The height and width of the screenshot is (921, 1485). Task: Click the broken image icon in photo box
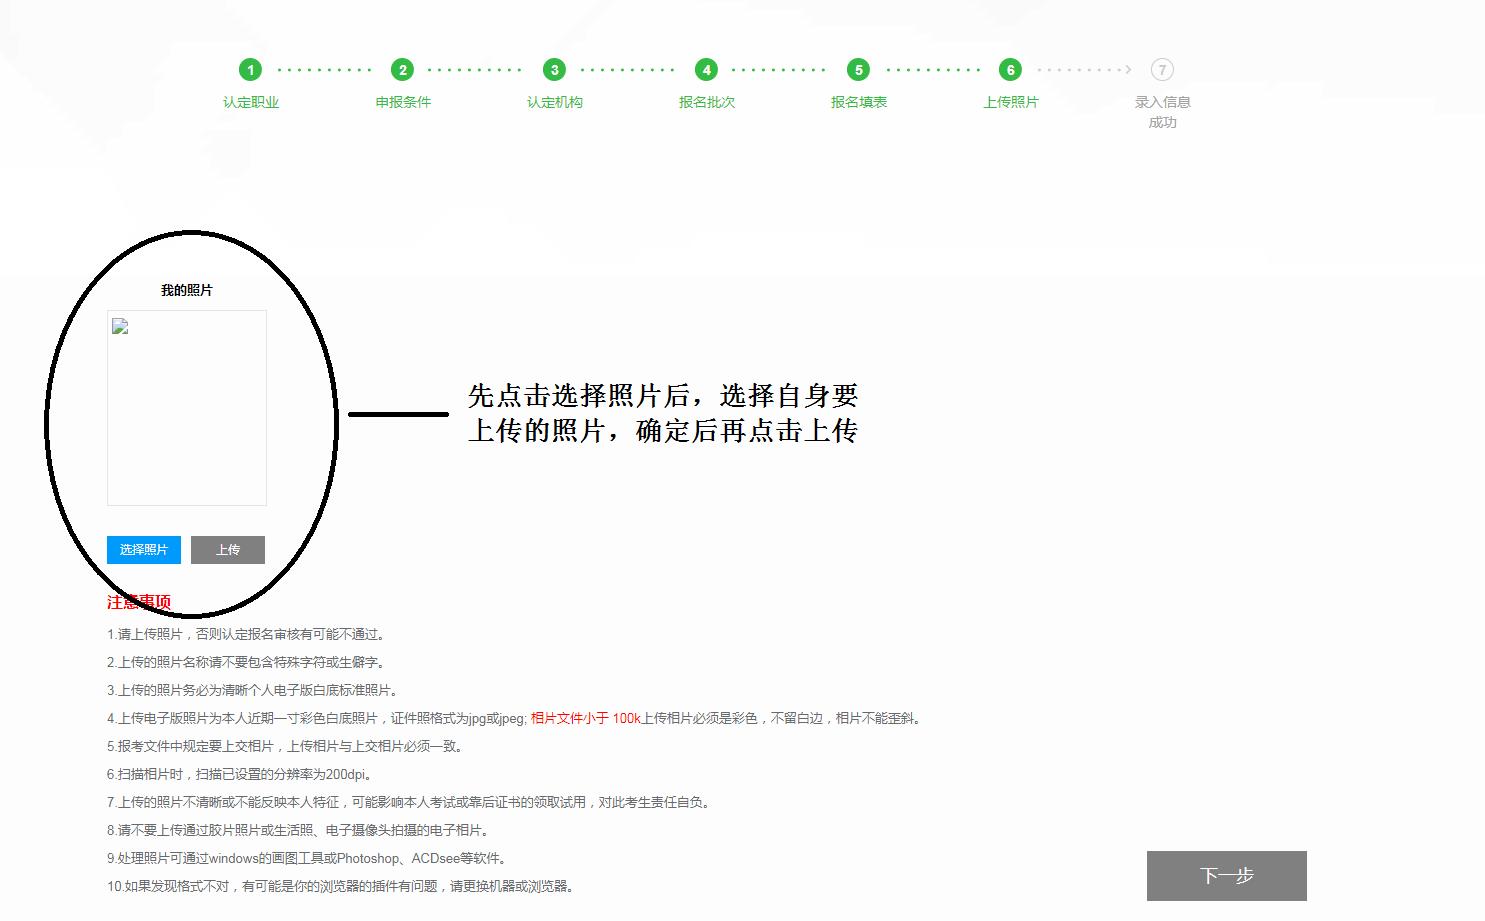[x=120, y=326]
